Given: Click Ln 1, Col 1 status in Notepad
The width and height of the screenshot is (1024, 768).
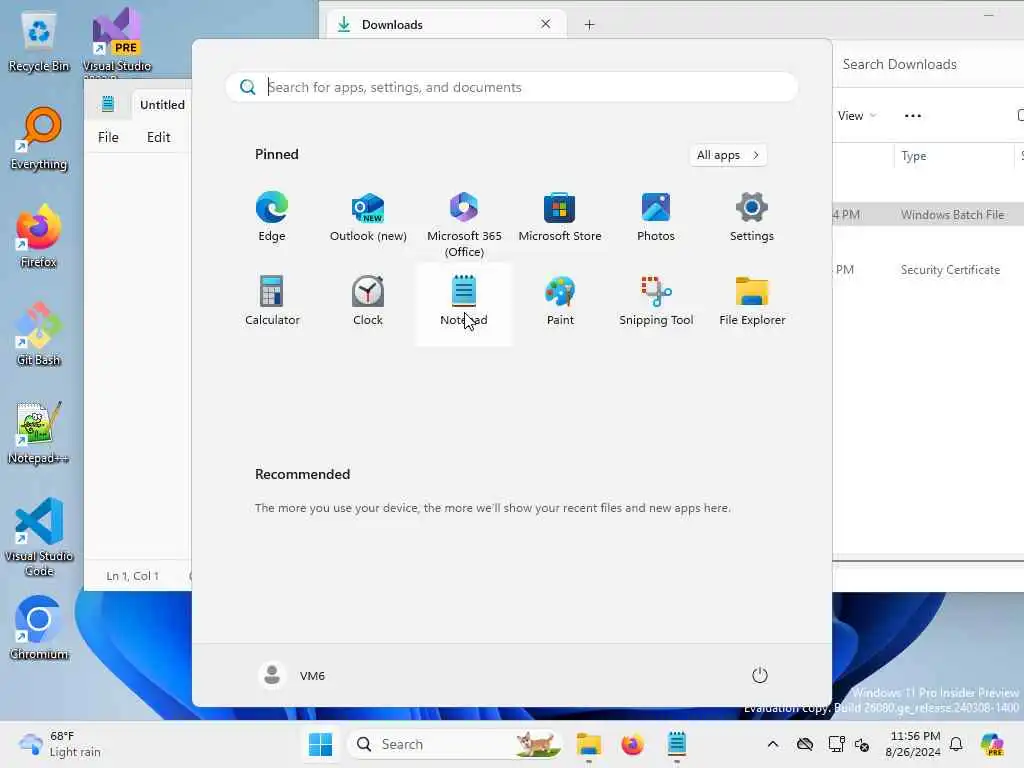Looking at the screenshot, I should point(133,576).
